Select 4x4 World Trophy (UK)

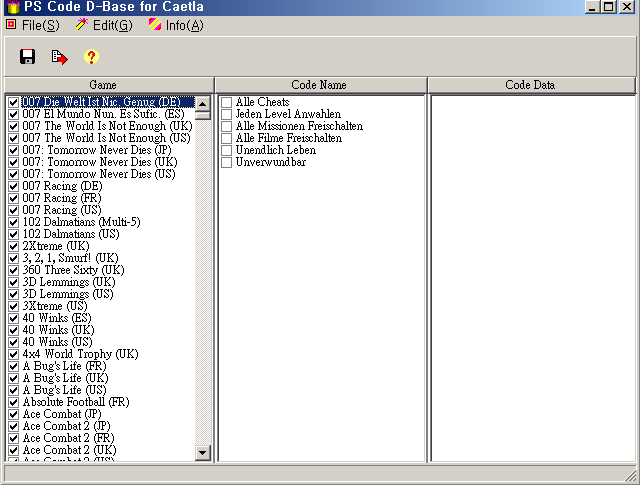click(81, 354)
